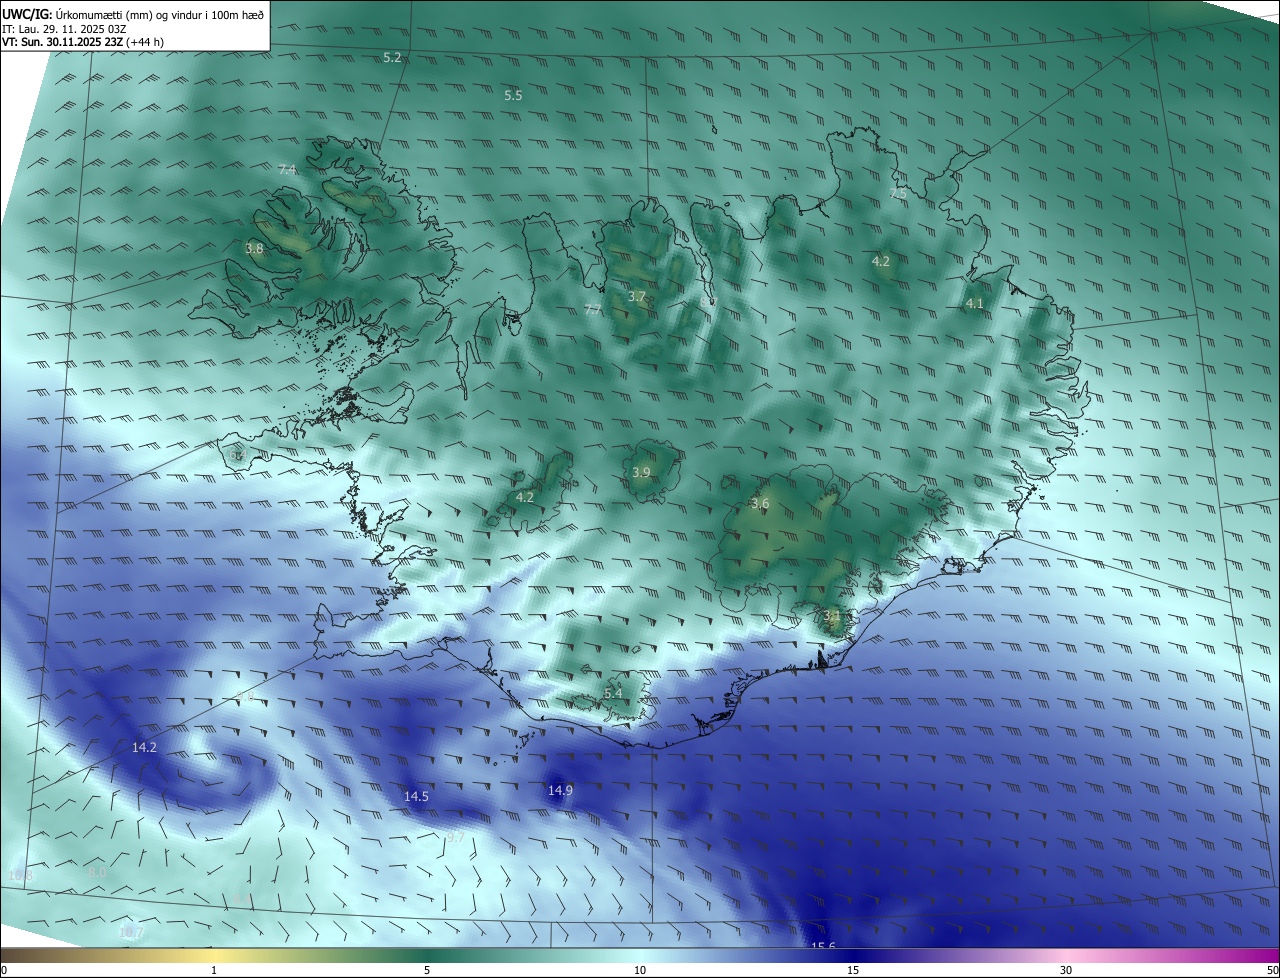Click the 7.7 value label

(x=593, y=310)
